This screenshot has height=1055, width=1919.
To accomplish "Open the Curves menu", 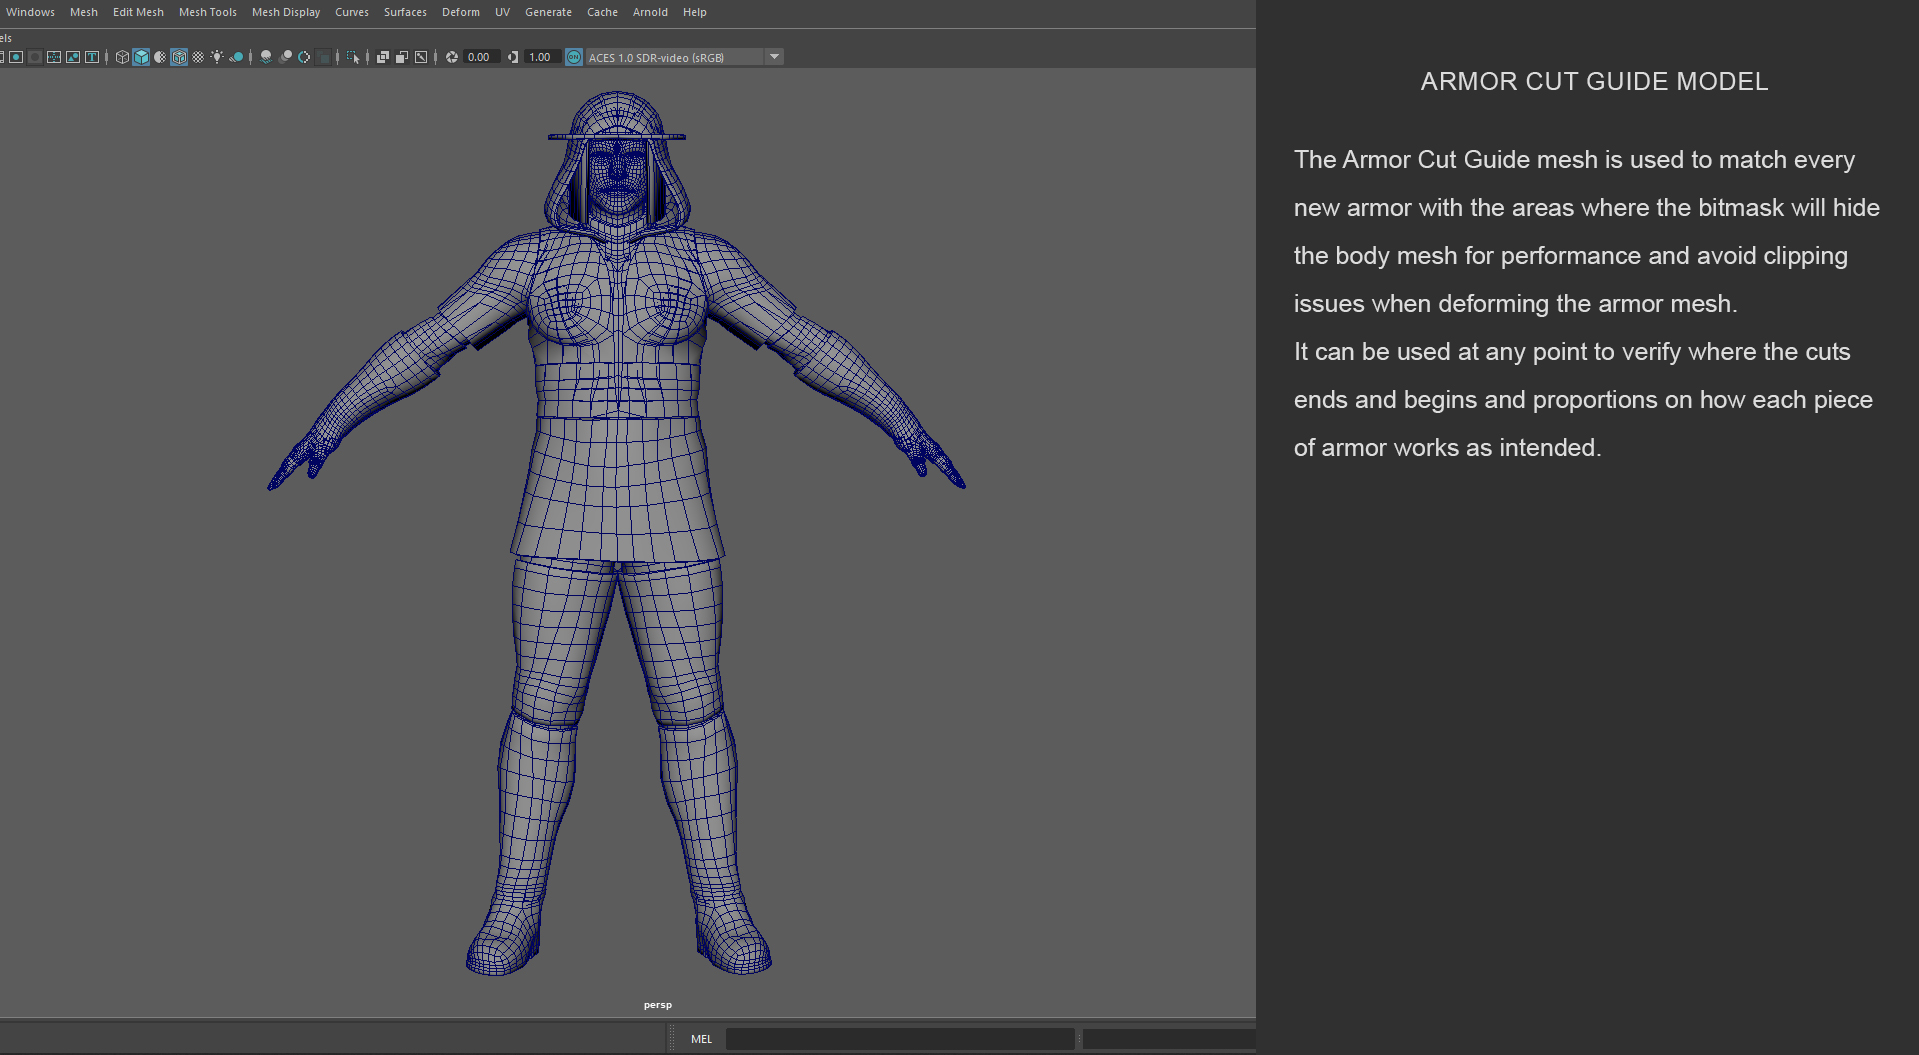I will [352, 12].
